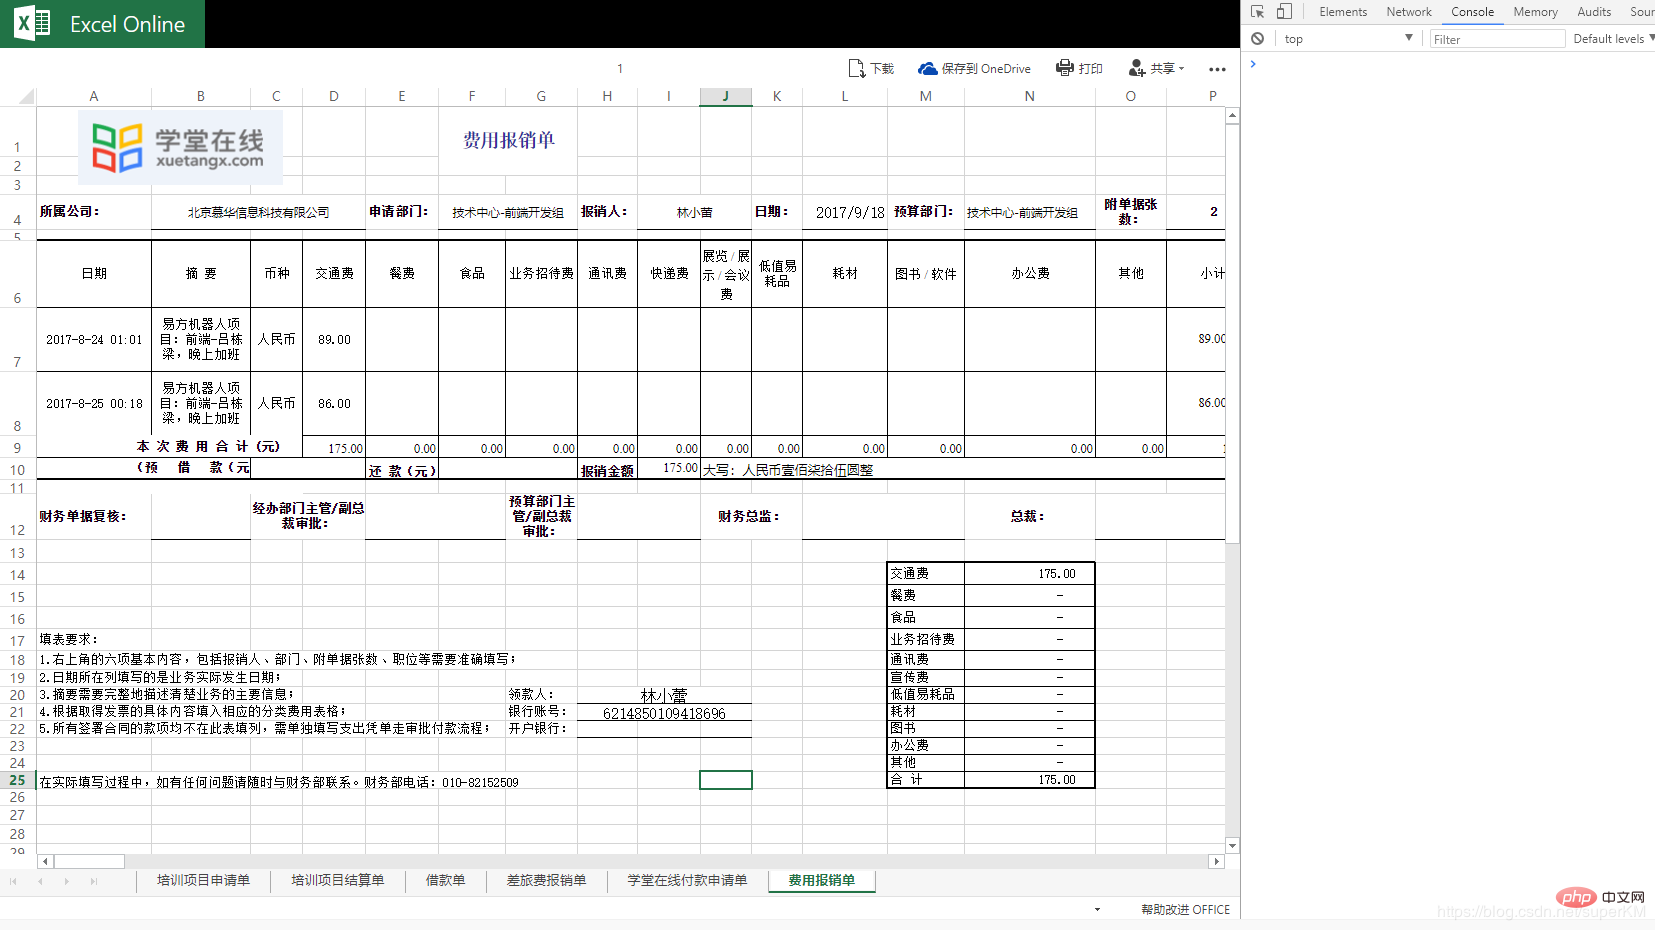Go to first sheet tab arrow
1655x930 pixels.
pyautogui.click(x=13, y=881)
